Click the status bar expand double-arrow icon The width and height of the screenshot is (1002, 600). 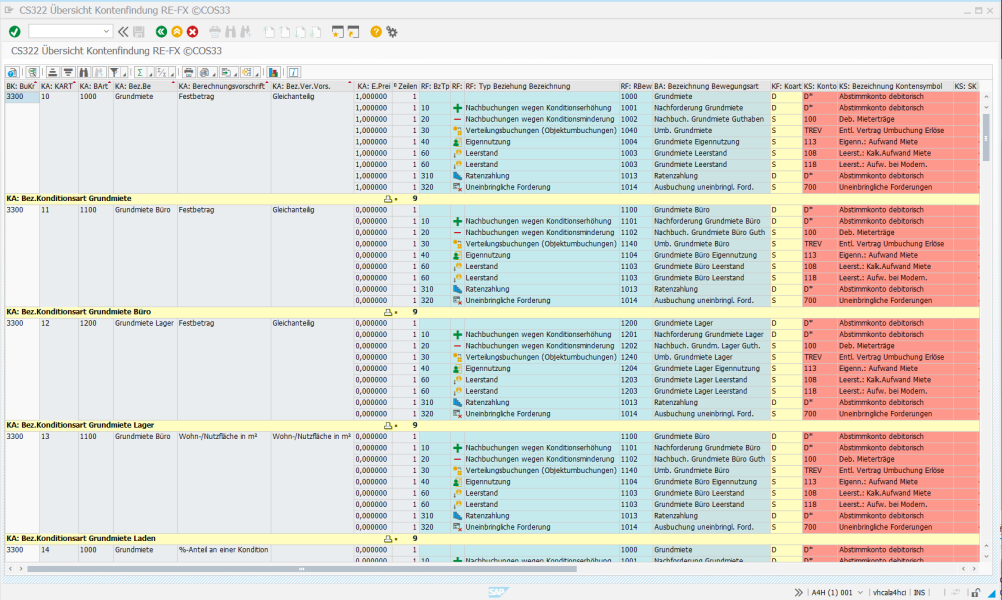798,592
